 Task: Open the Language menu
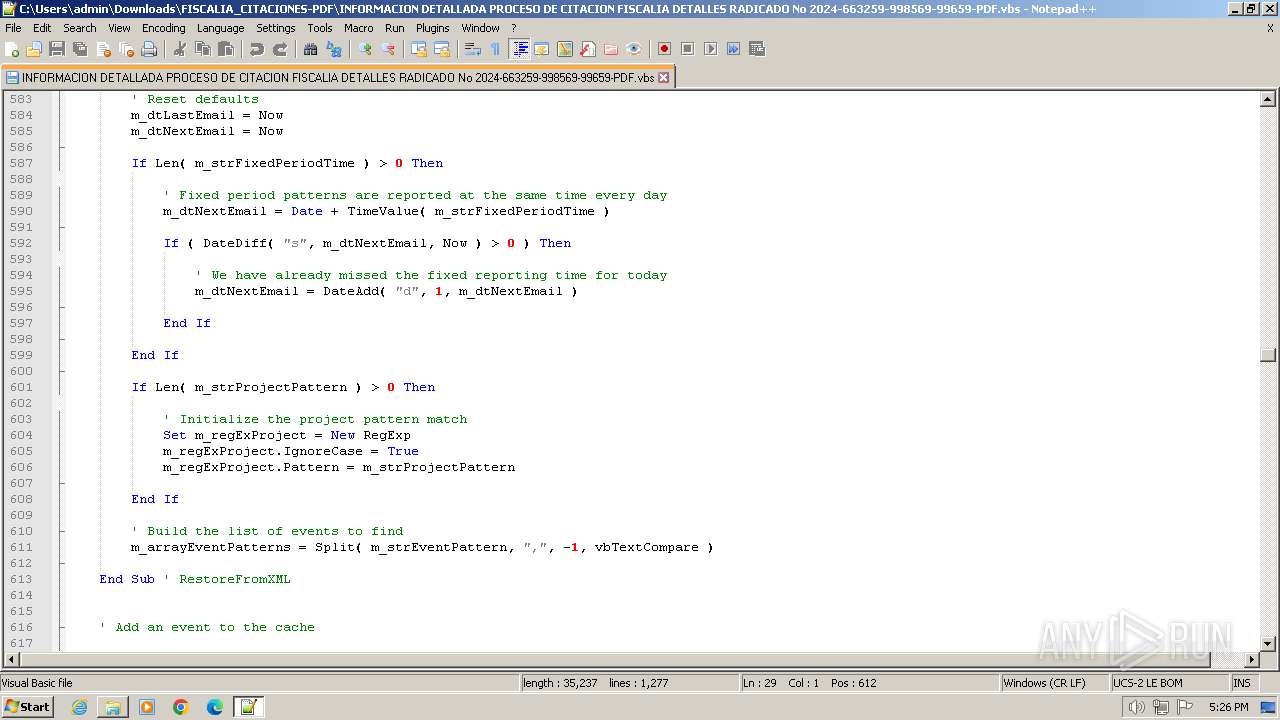[x=220, y=28]
